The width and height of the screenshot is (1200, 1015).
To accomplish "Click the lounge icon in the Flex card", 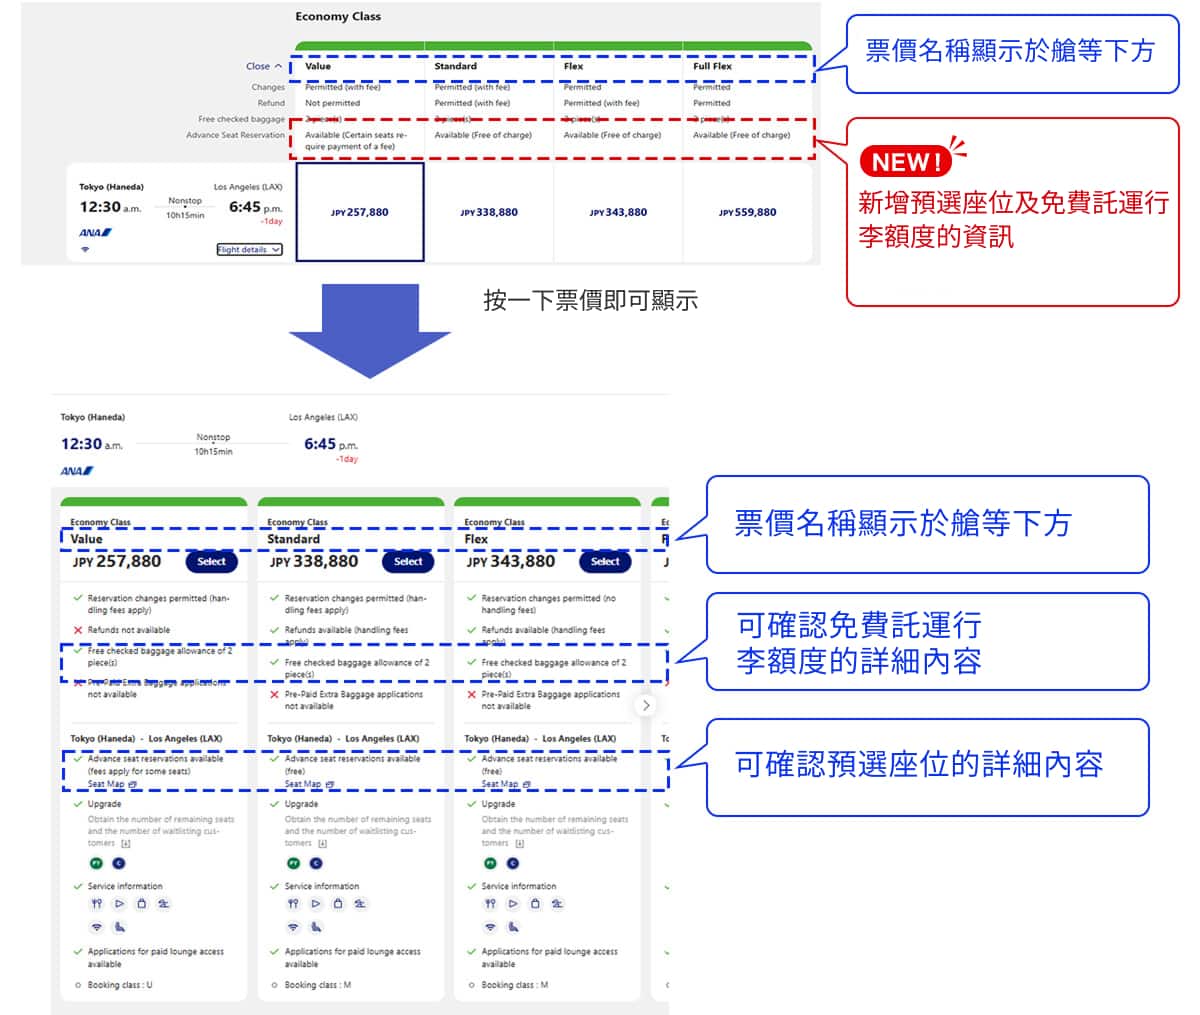I will (557, 904).
